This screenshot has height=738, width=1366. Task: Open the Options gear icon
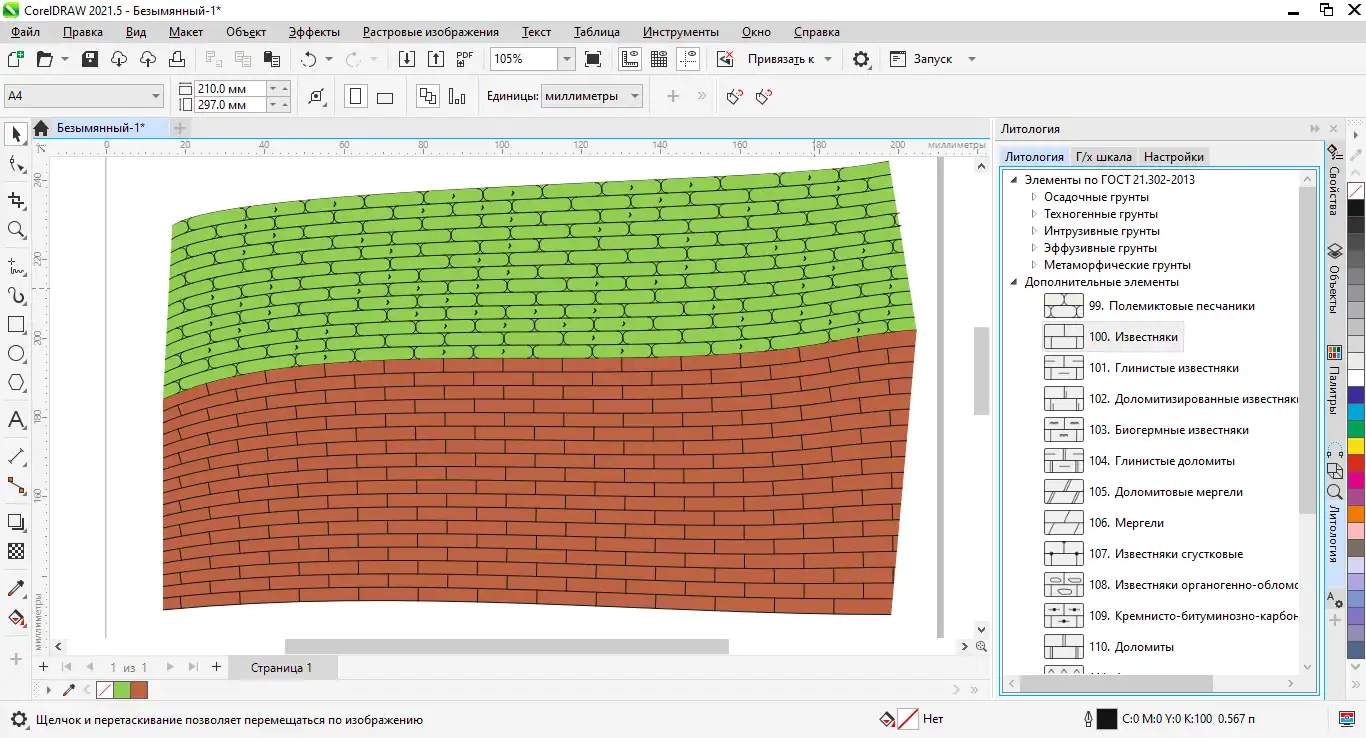point(861,59)
